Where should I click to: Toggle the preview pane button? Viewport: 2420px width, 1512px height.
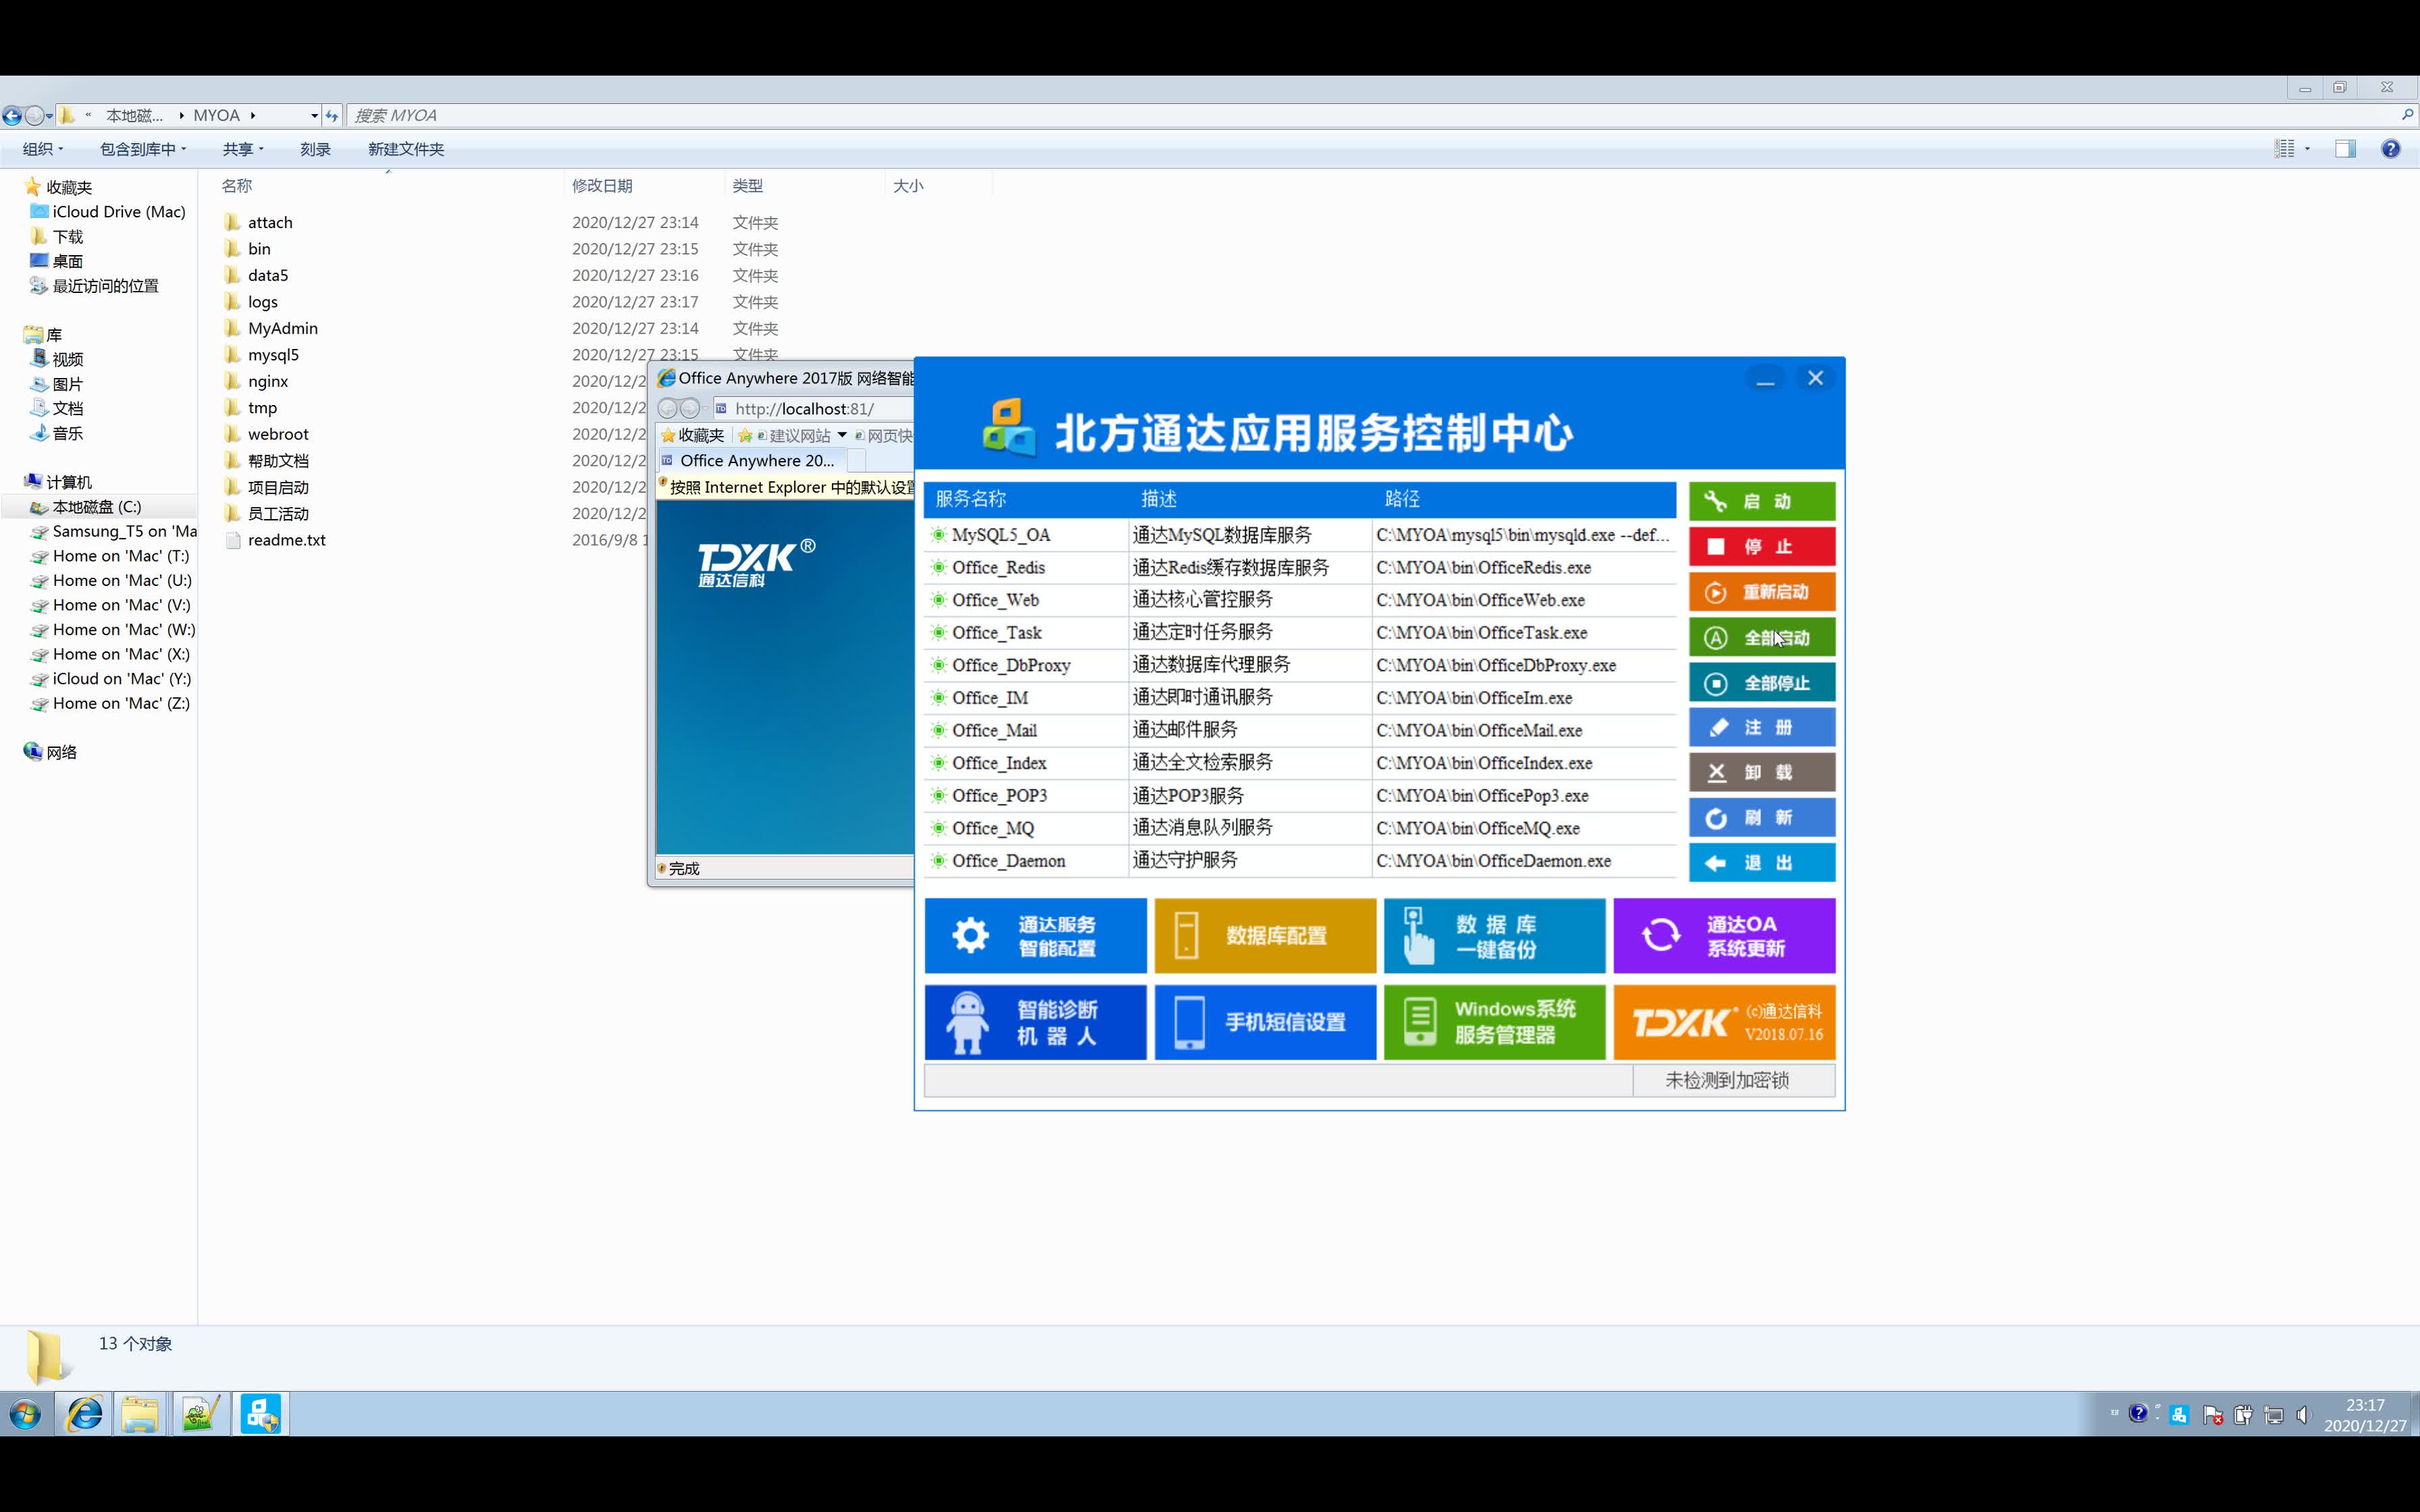2345,149
